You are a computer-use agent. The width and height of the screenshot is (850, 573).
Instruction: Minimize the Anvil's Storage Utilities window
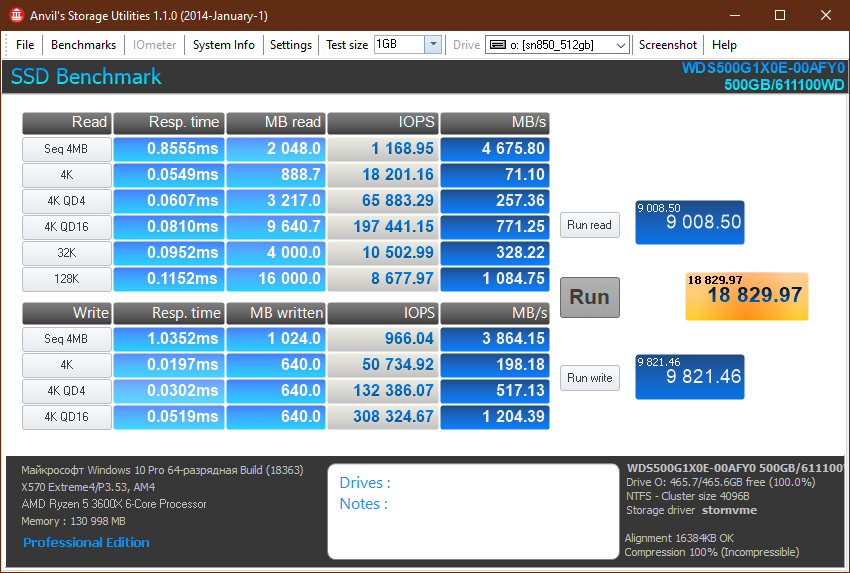(x=735, y=15)
